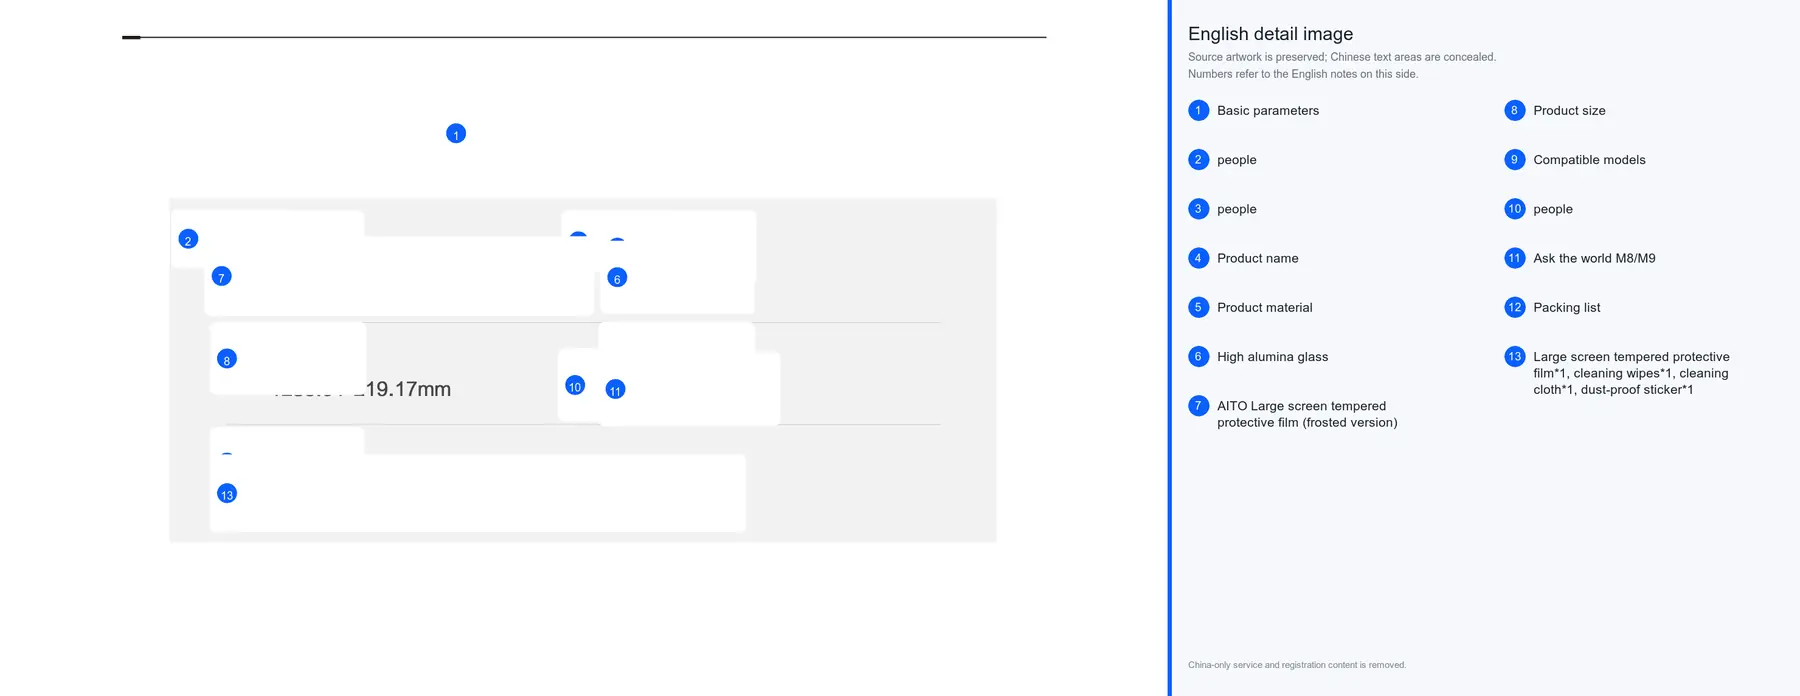Screen dimensions: 1800x696
Task: Click the number badge beside Basic parameters
Action: pyautogui.click(x=1199, y=111)
